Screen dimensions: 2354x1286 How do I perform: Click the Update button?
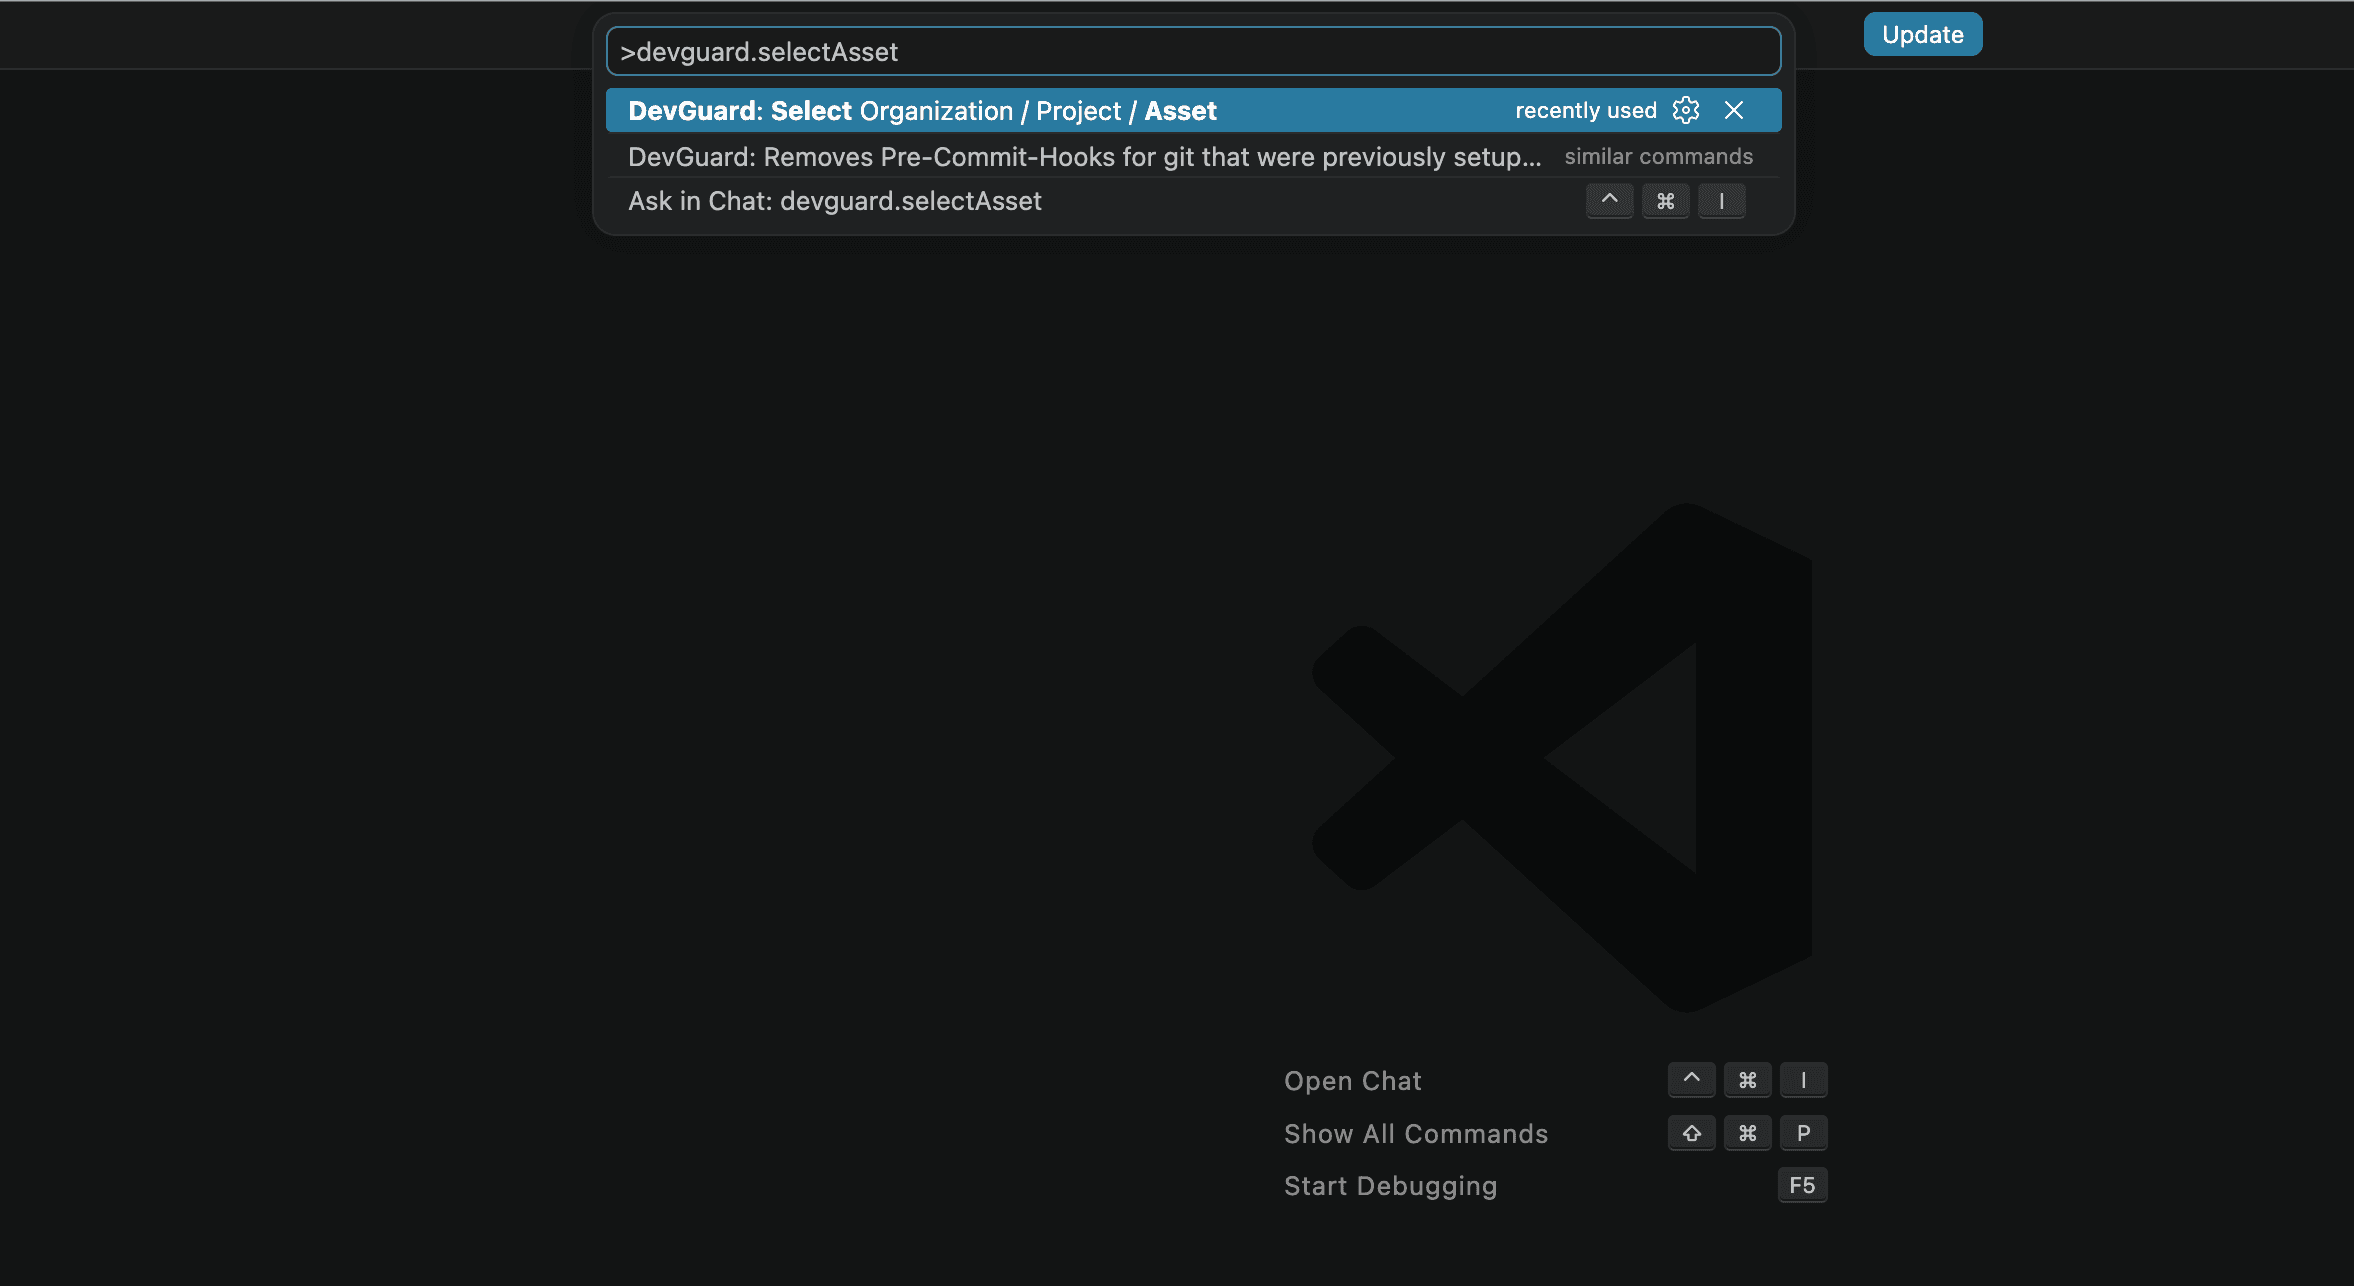pos(1922,34)
